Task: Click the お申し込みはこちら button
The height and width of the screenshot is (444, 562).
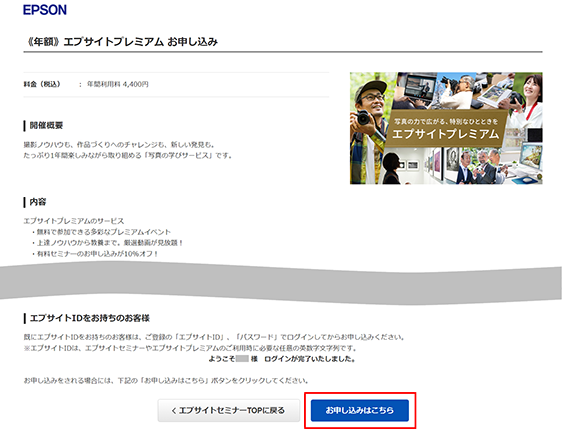Action: tap(359, 410)
